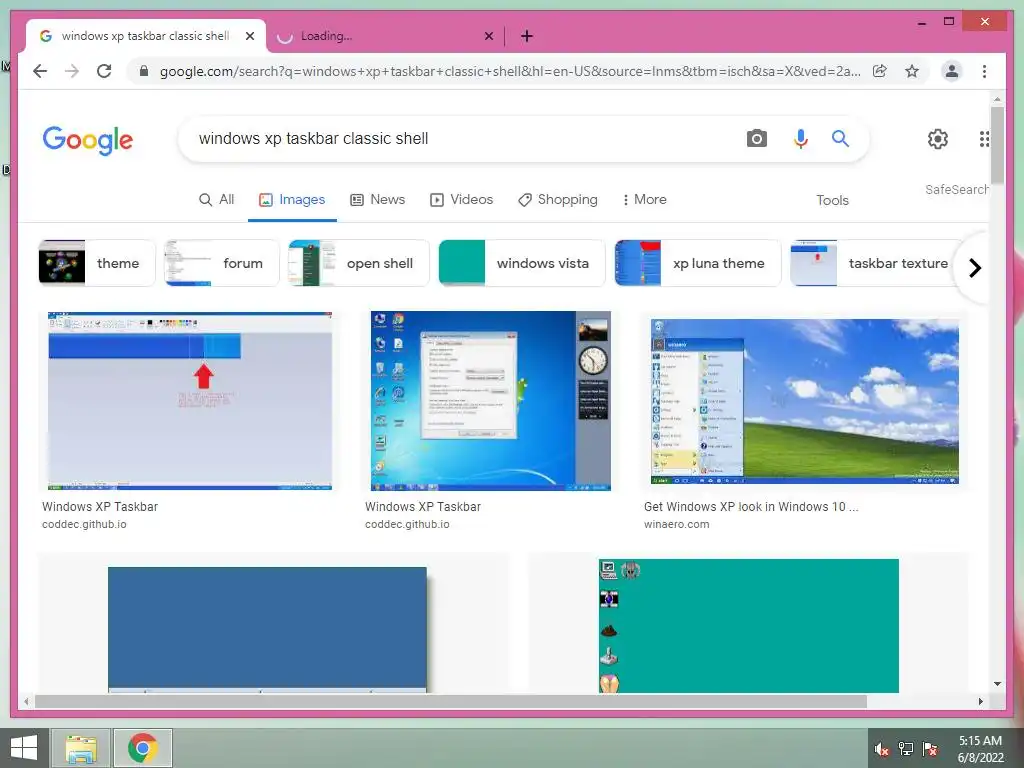Click the Chrome taskbar icon
The height and width of the screenshot is (768, 1024).
pyautogui.click(x=143, y=748)
